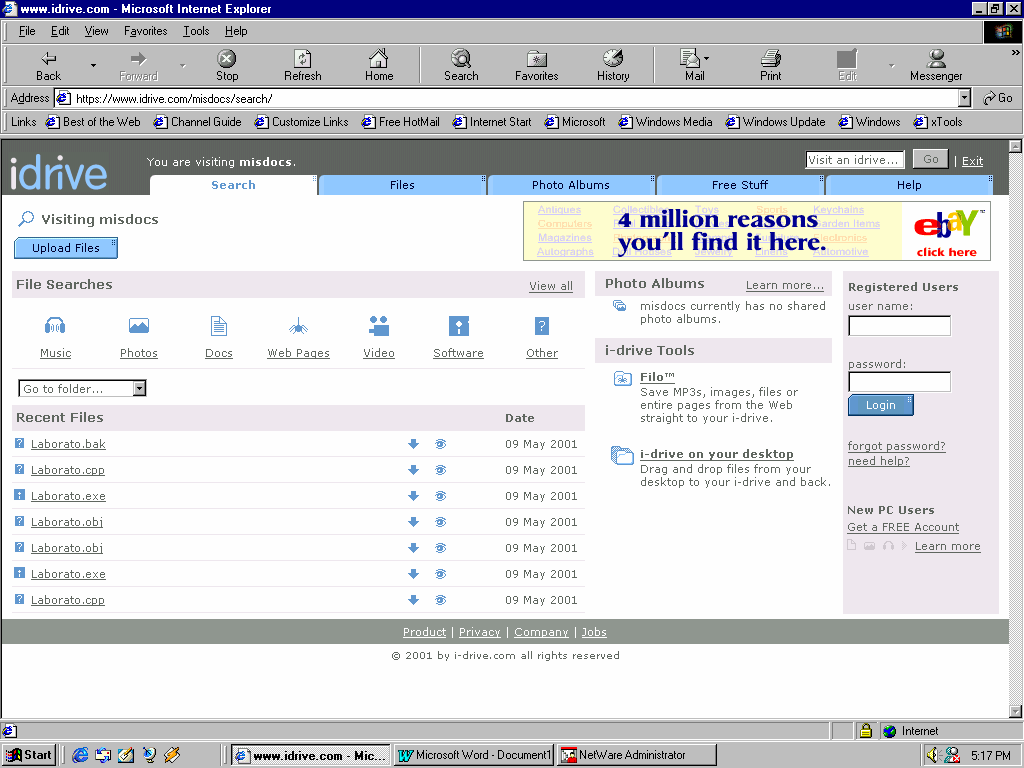
Task: Open the Software file search icon
Action: tap(459, 326)
